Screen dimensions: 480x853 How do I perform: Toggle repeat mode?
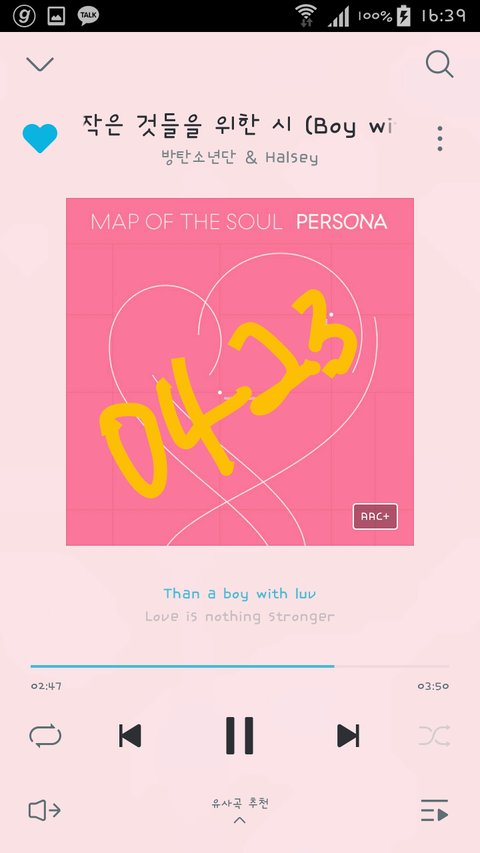(x=45, y=735)
